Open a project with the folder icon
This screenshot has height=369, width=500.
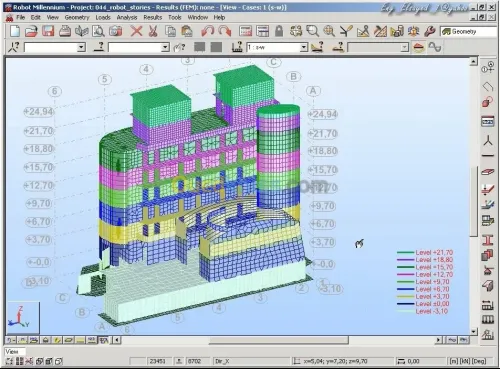31,31
